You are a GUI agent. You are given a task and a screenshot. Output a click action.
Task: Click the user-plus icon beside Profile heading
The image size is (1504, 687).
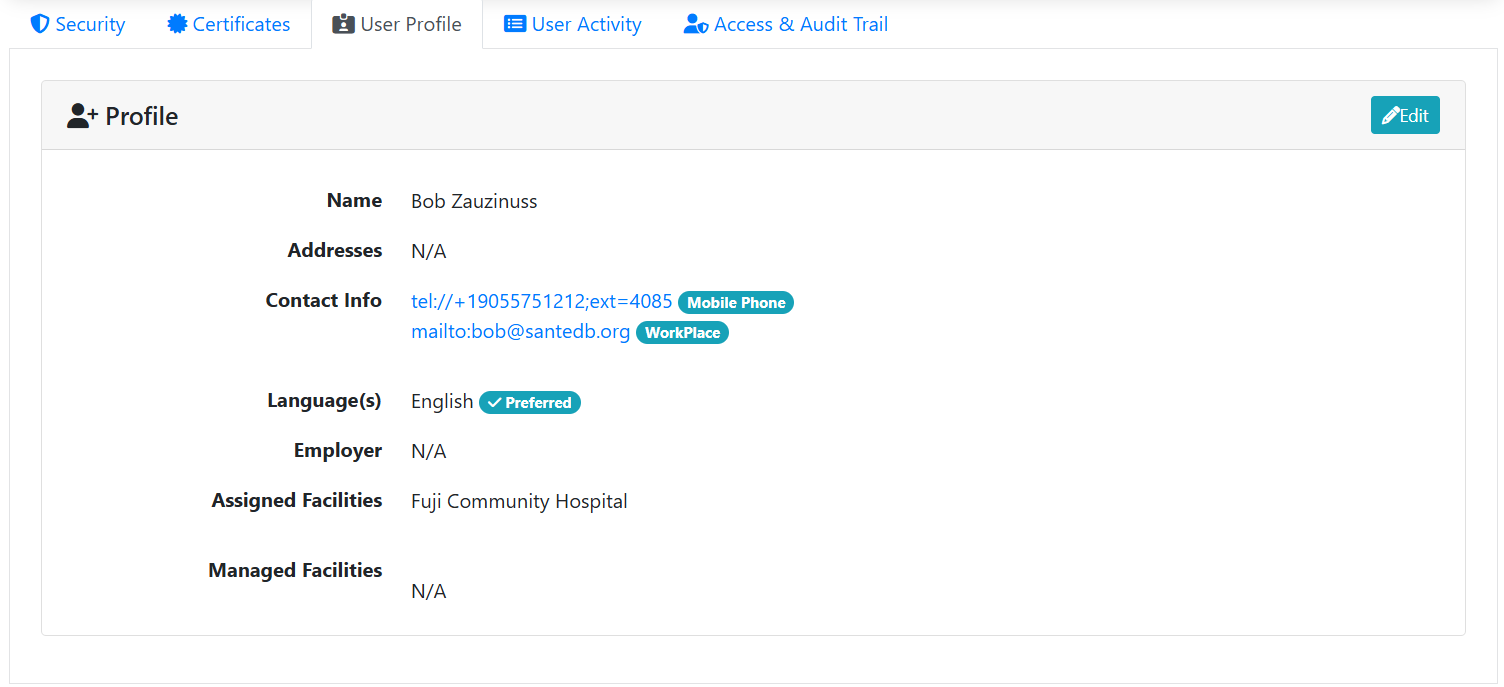tap(82, 116)
